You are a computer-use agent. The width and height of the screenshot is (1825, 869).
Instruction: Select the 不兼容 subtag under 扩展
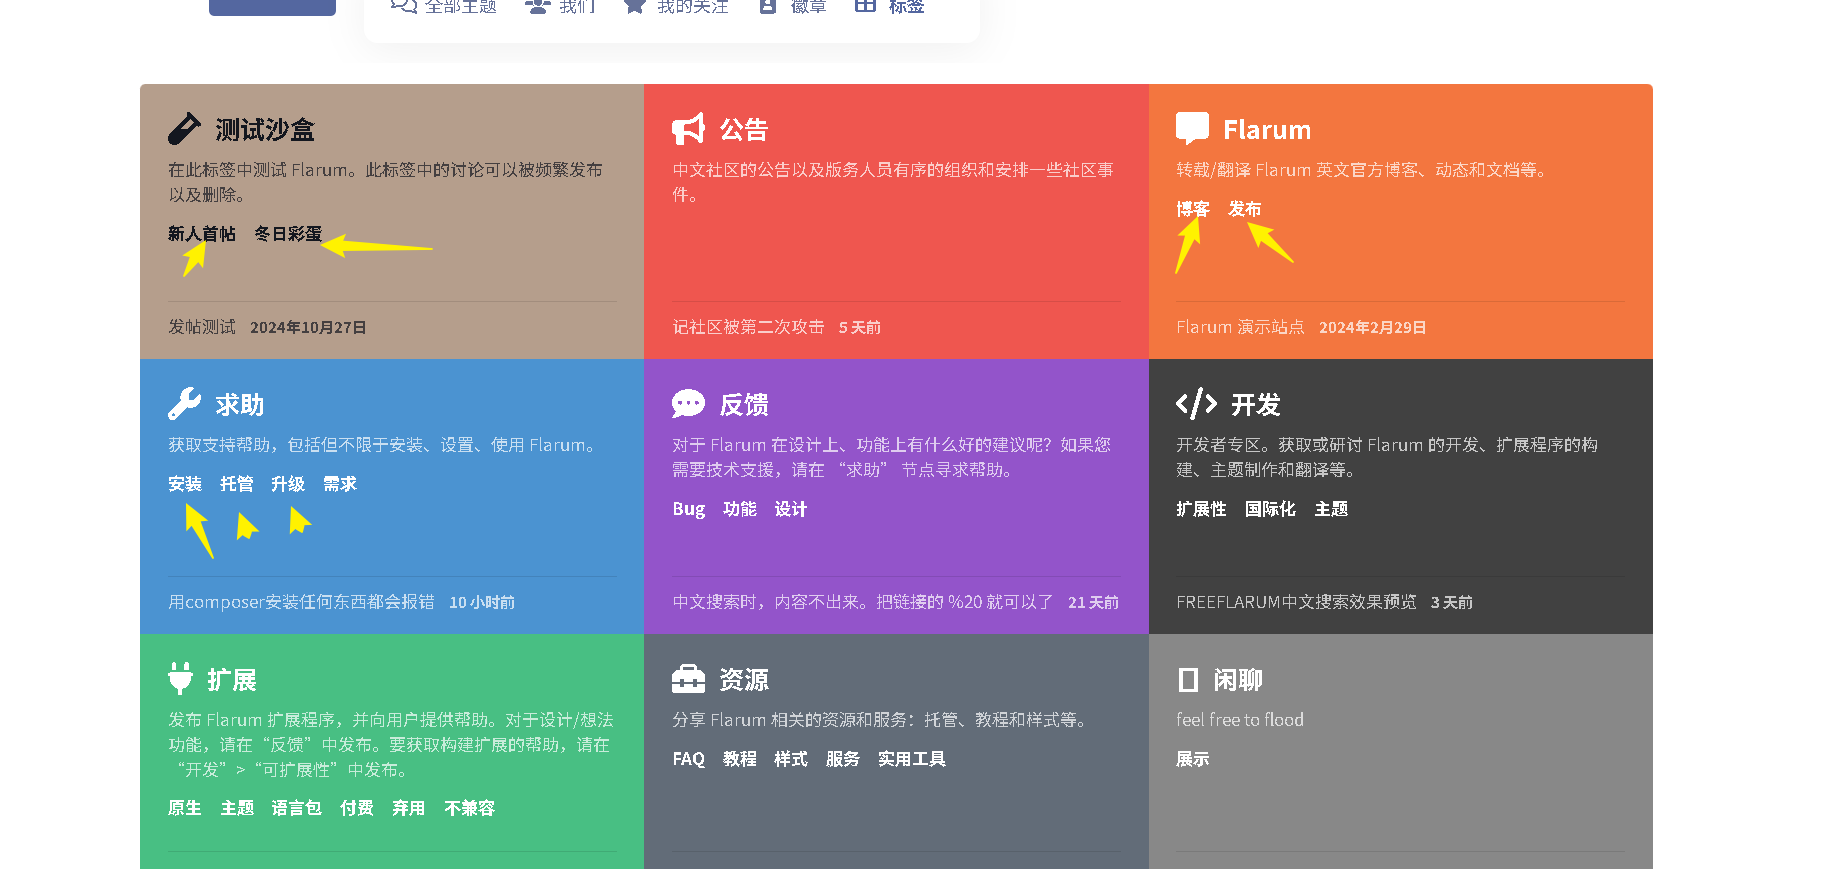pos(470,808)
